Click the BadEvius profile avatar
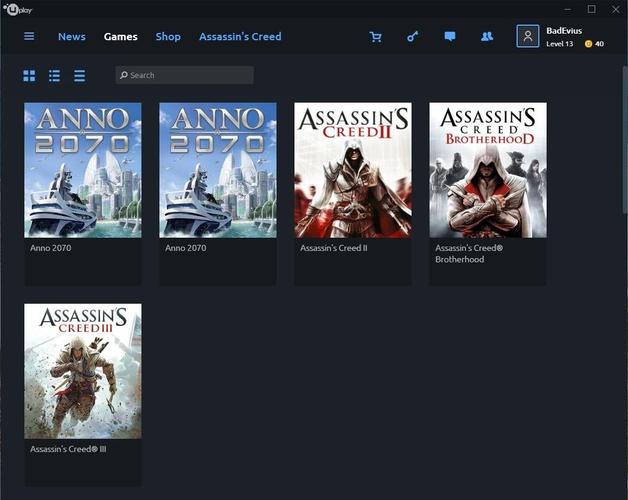628x500 pixels. (x=527, y=36)
